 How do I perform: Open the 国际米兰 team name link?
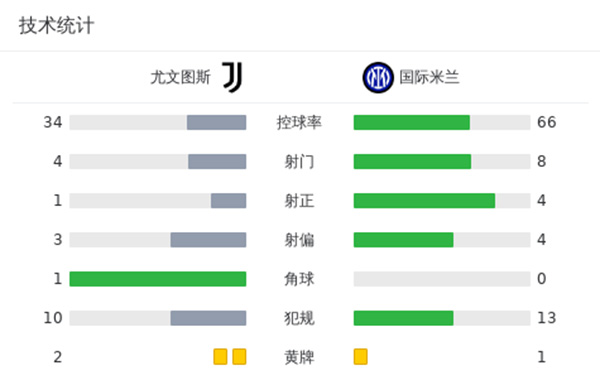click(x=429, y=77)
